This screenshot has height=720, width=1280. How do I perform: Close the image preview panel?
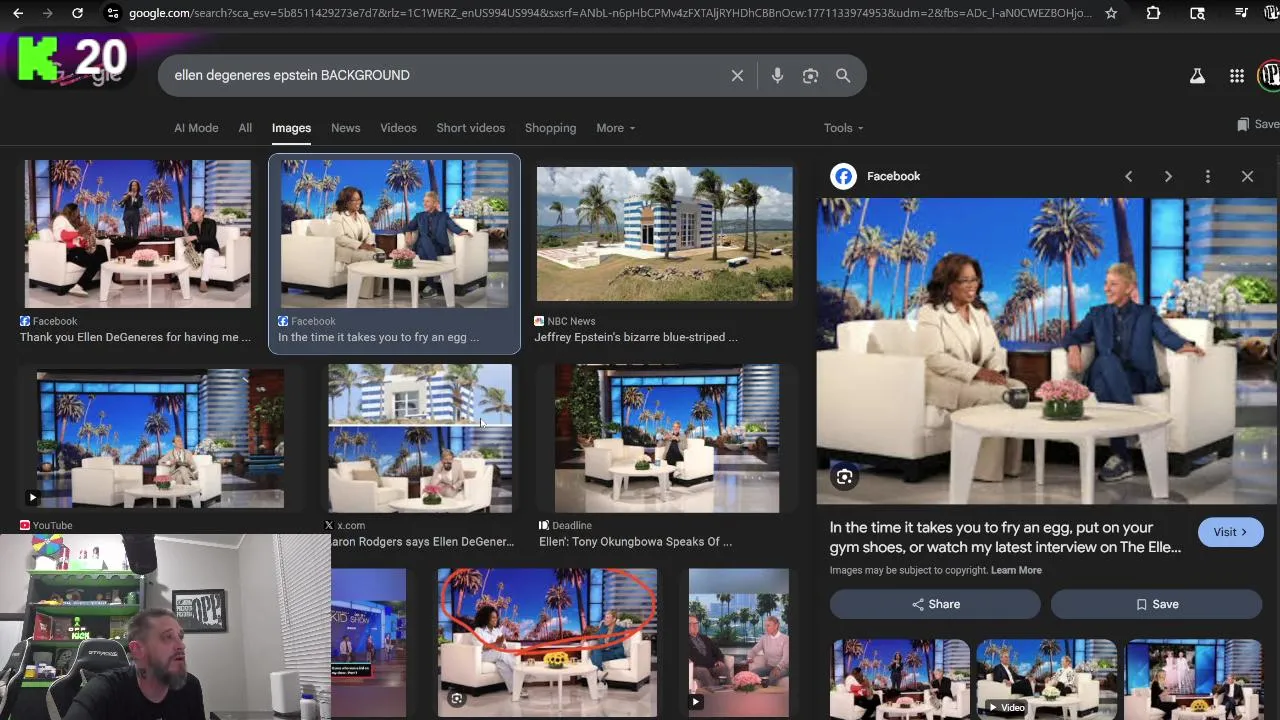coord(1247,176)
